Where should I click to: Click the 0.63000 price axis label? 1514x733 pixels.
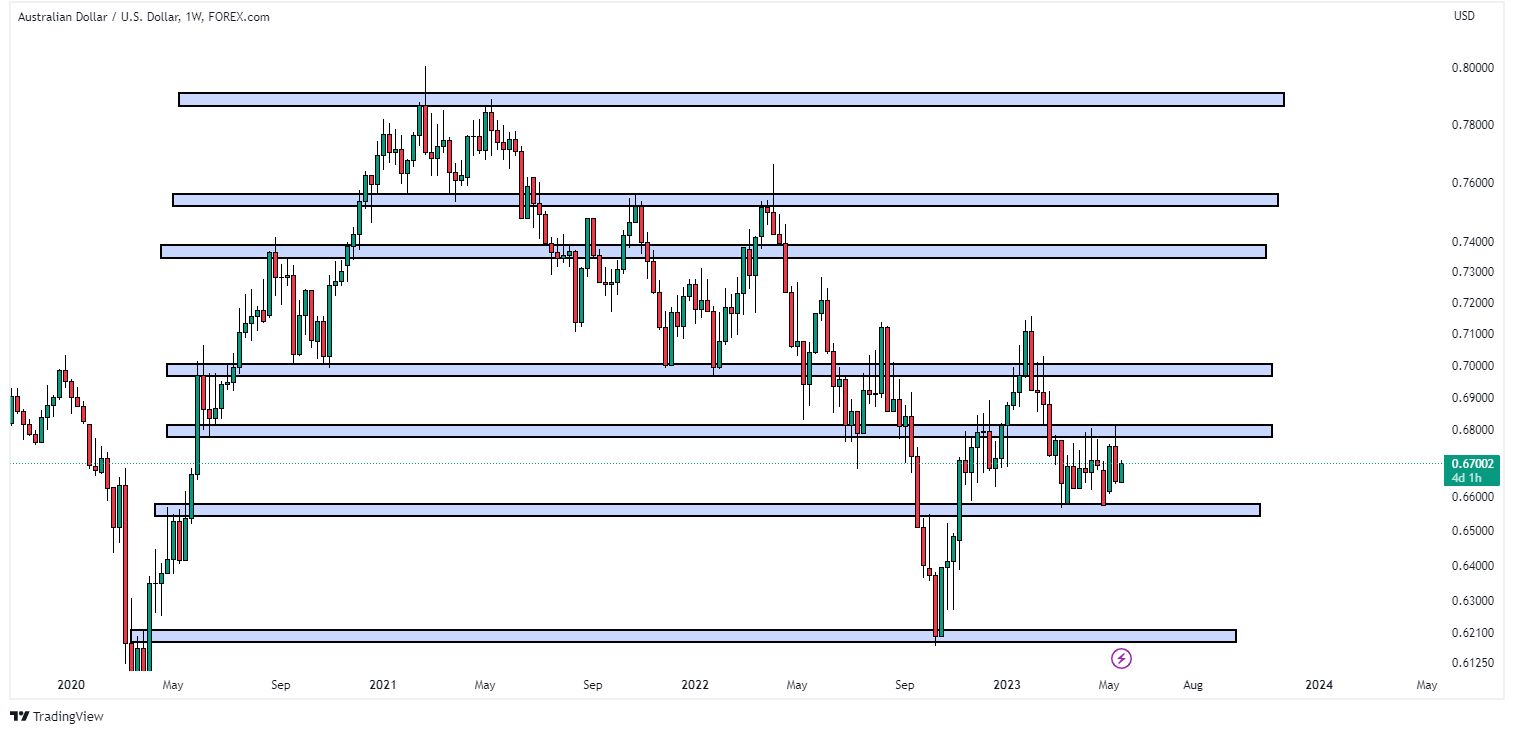pos(1472,601)
